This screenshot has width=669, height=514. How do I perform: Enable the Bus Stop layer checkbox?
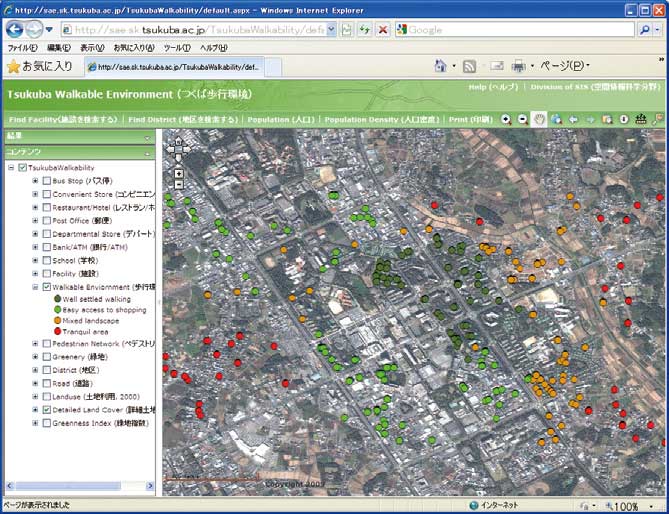pos(47,181)
